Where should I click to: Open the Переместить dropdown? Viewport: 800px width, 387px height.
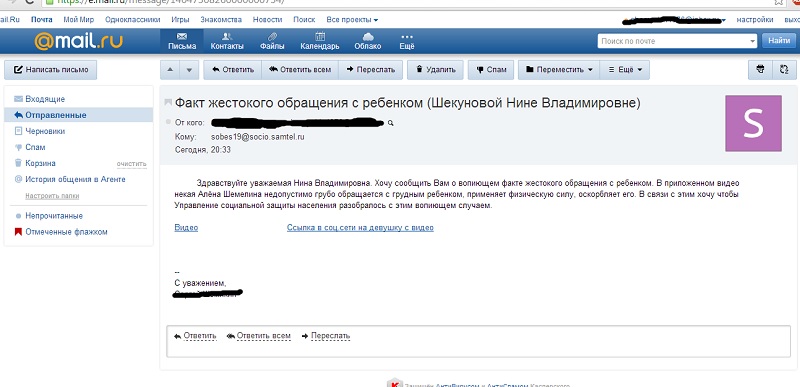[559, 70]
